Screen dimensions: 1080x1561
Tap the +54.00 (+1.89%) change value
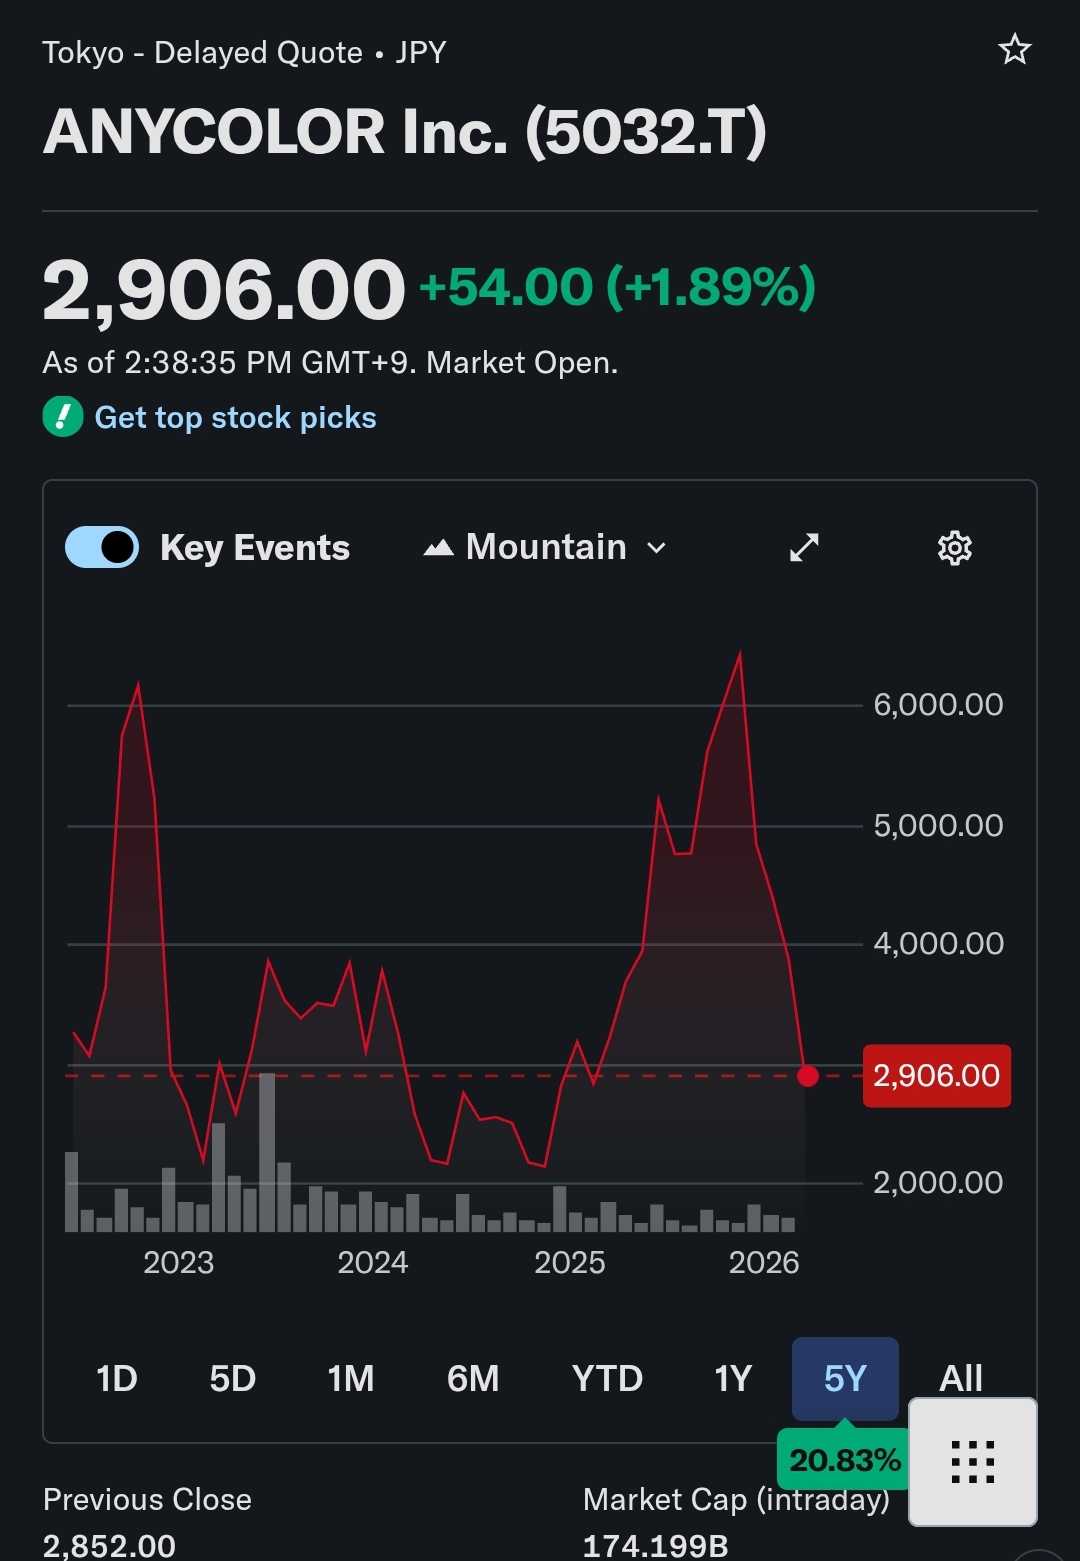click(618, 288)
